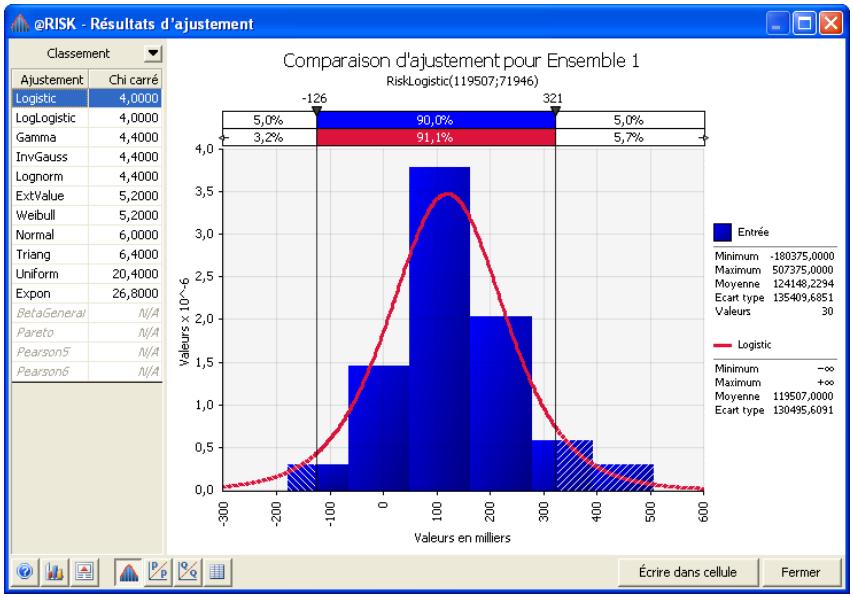Open the Classement ranking dropdown
The image size is (854, 598).
click(x=152, y=51)
